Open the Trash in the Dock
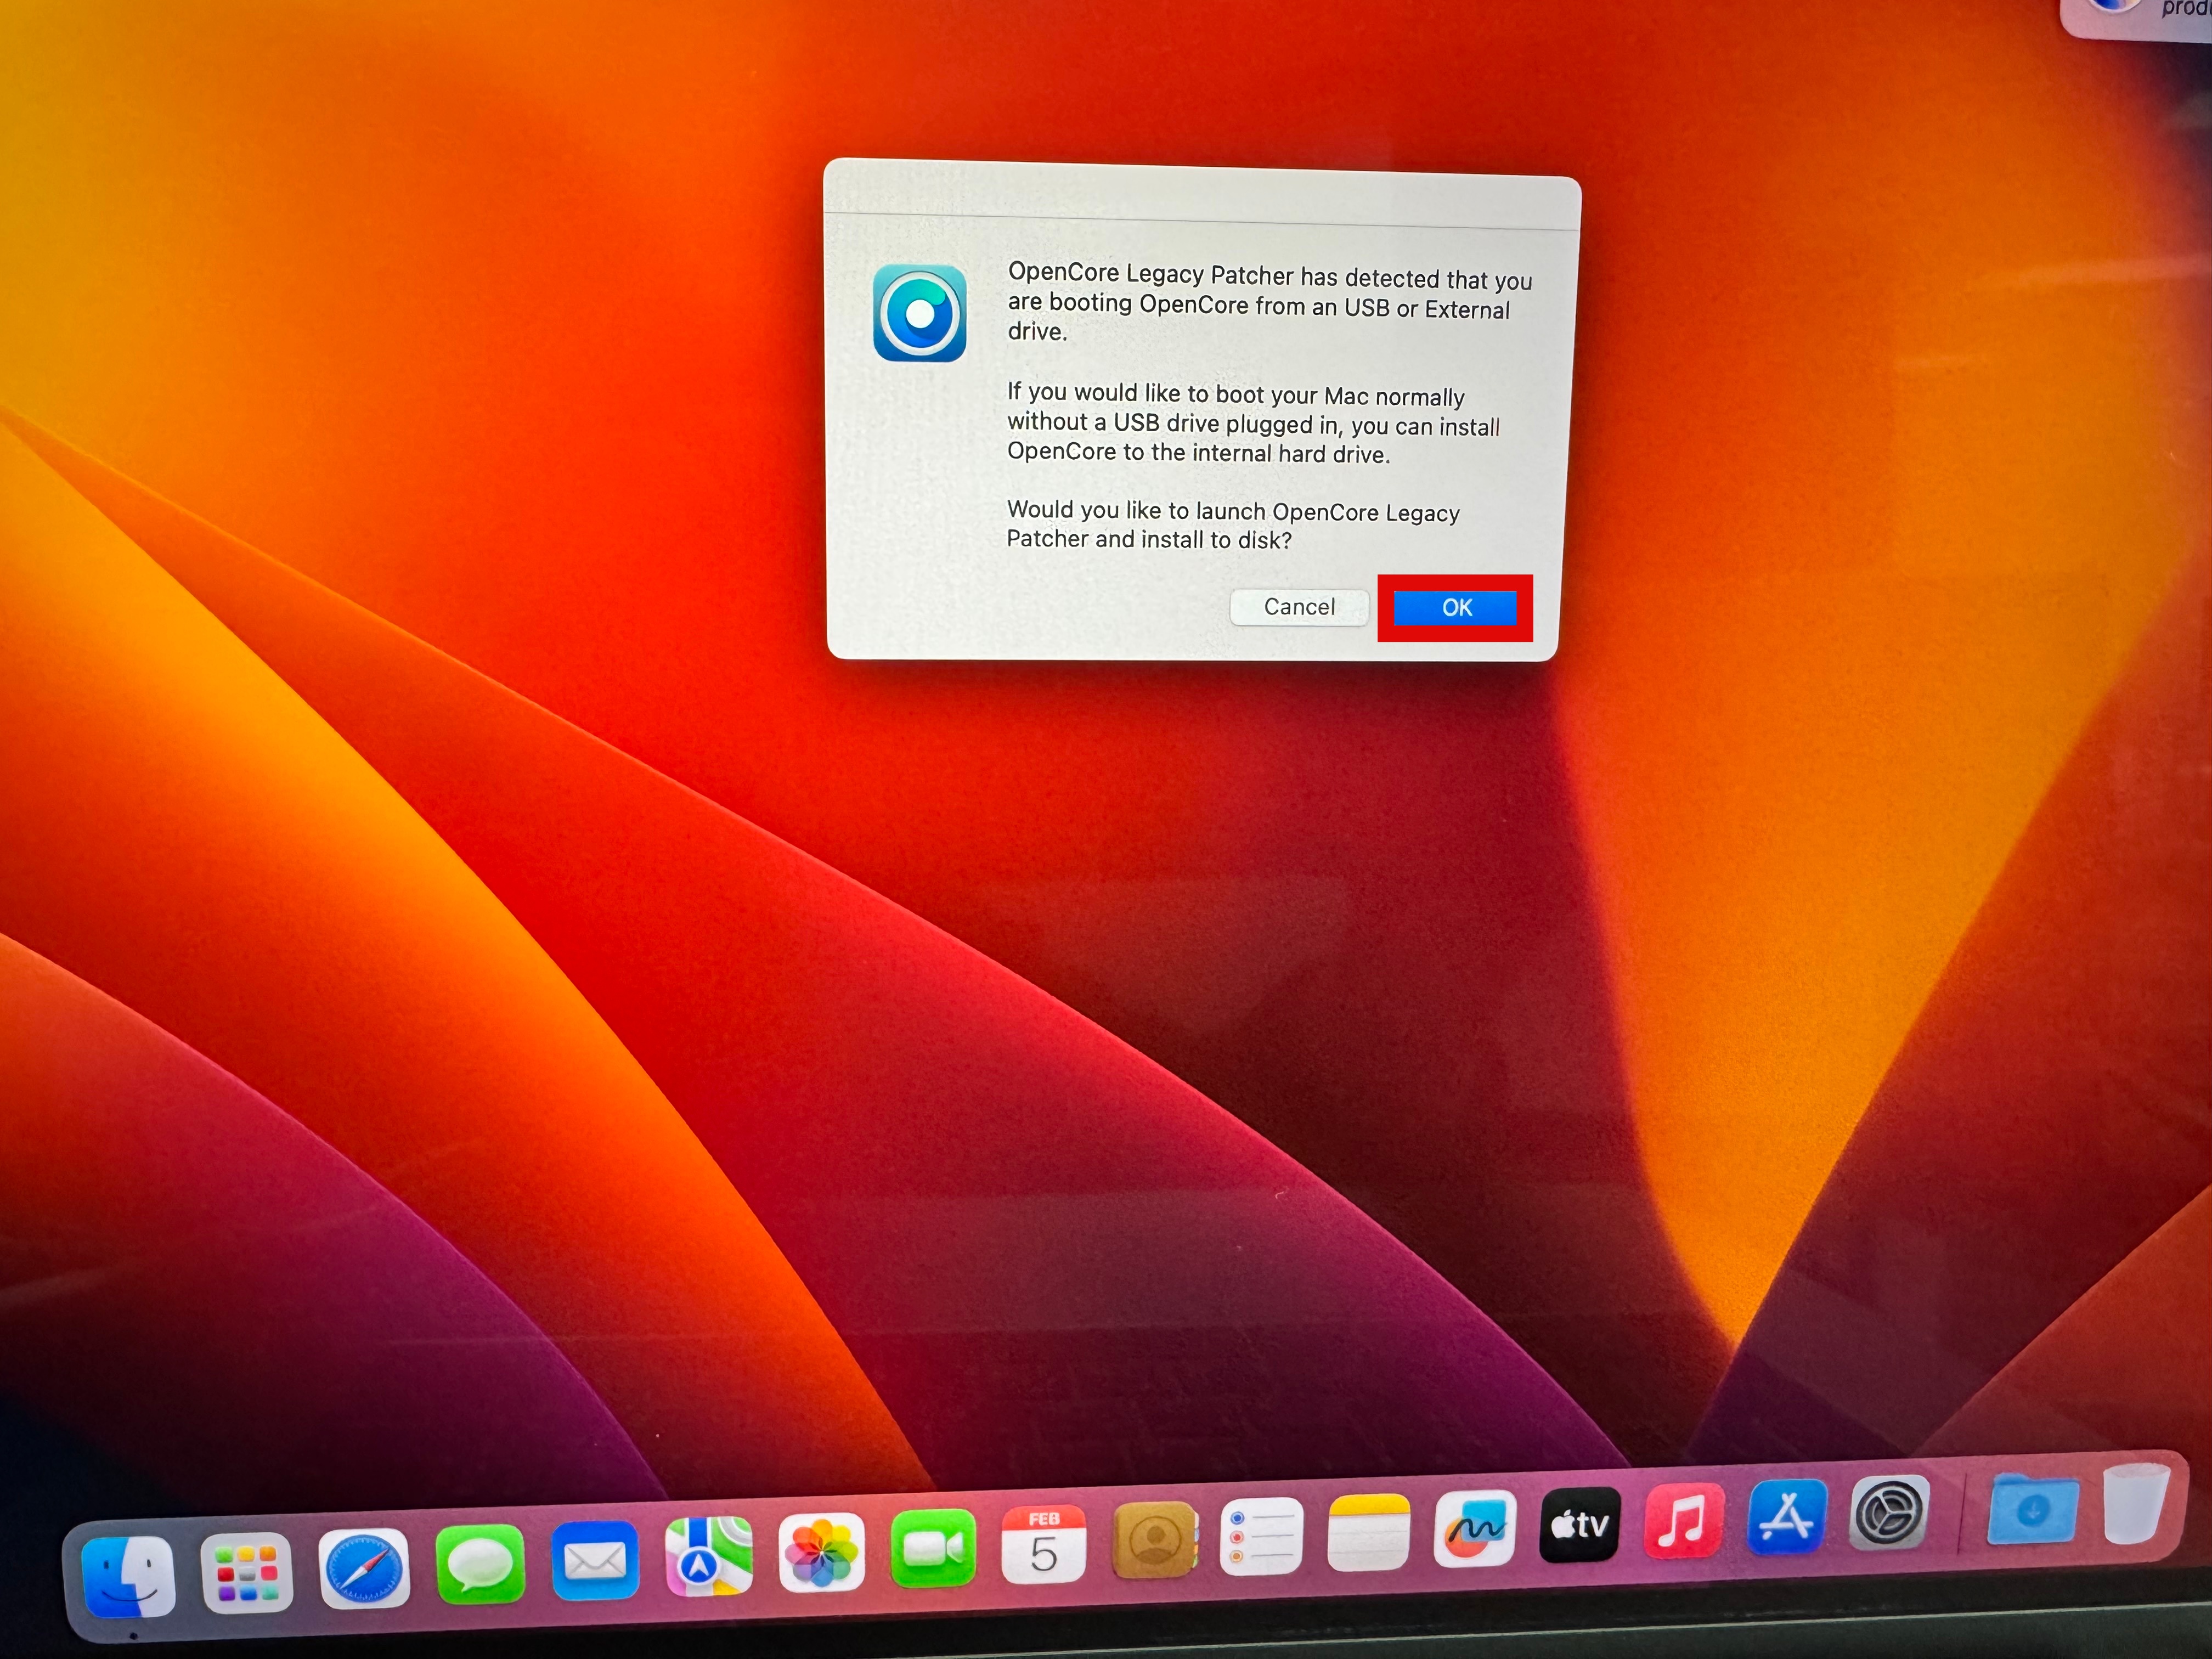 tap(2135, 1503)
